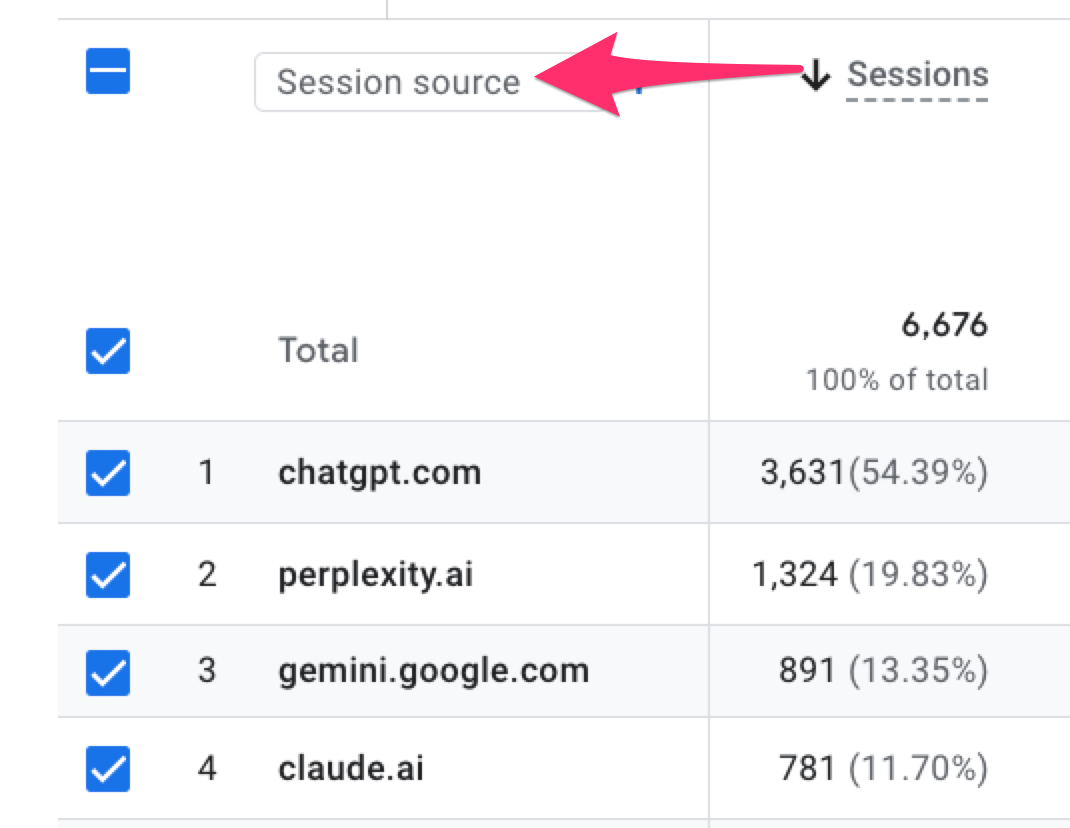Toggle the gemini.google.com row checkbox
The height and width of the screenshot is (828, 1070).
pos(108,670)
